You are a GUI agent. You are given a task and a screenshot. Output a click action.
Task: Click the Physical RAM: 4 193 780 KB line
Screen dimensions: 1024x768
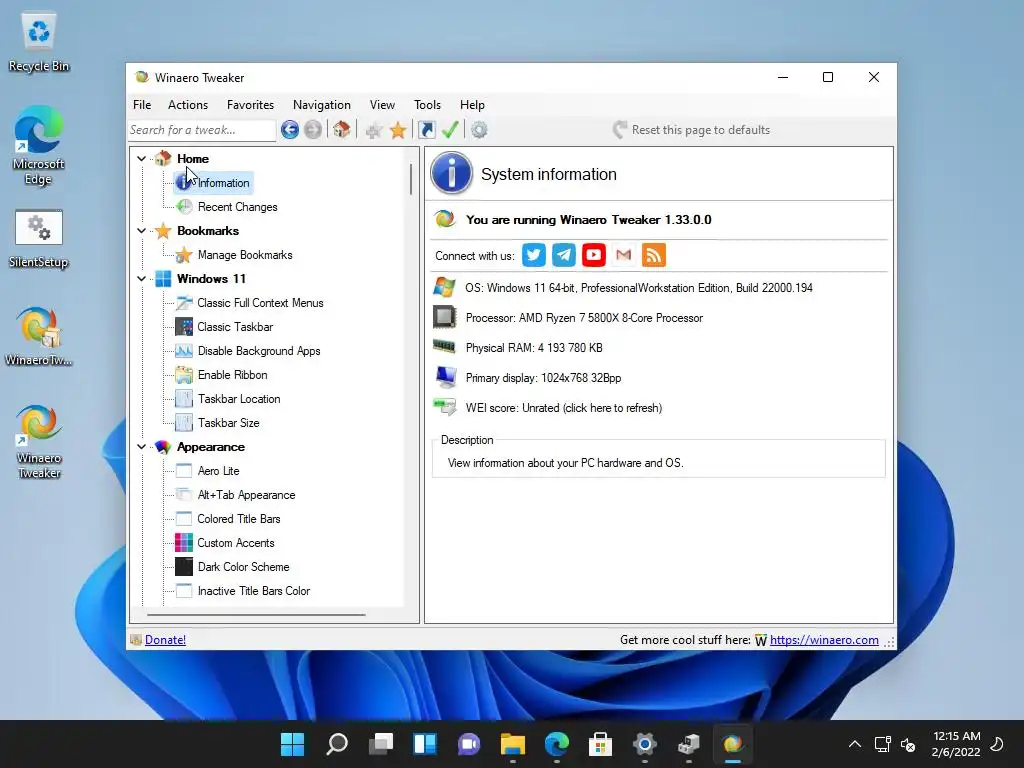534,348
